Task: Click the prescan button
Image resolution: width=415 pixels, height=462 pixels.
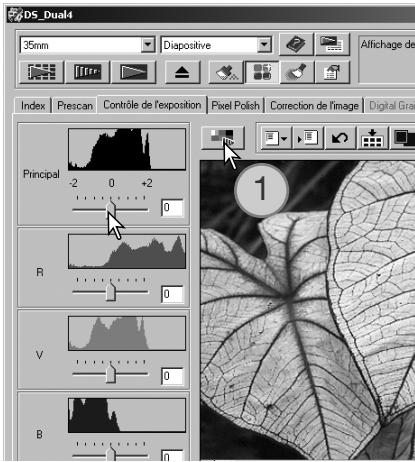Action: click(x=87, y=72)
